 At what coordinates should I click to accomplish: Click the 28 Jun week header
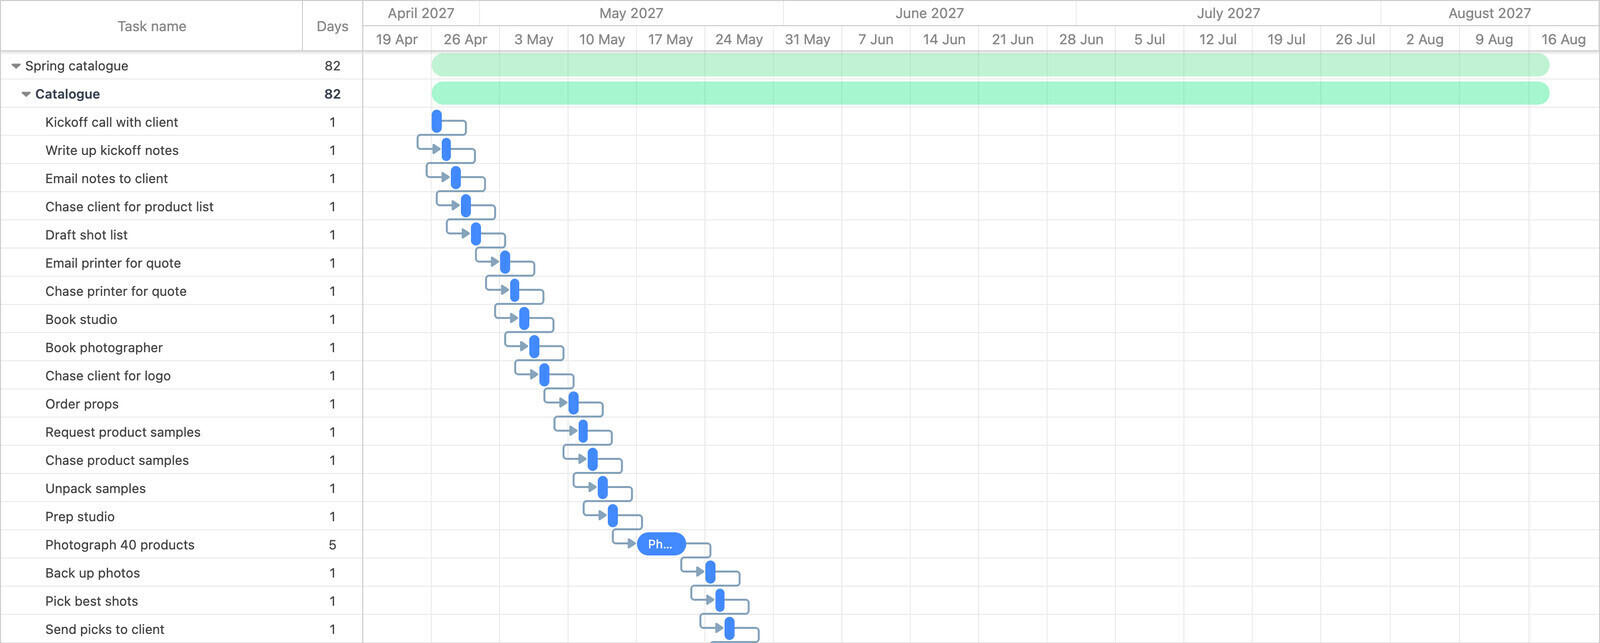(x=1081, y=39)
